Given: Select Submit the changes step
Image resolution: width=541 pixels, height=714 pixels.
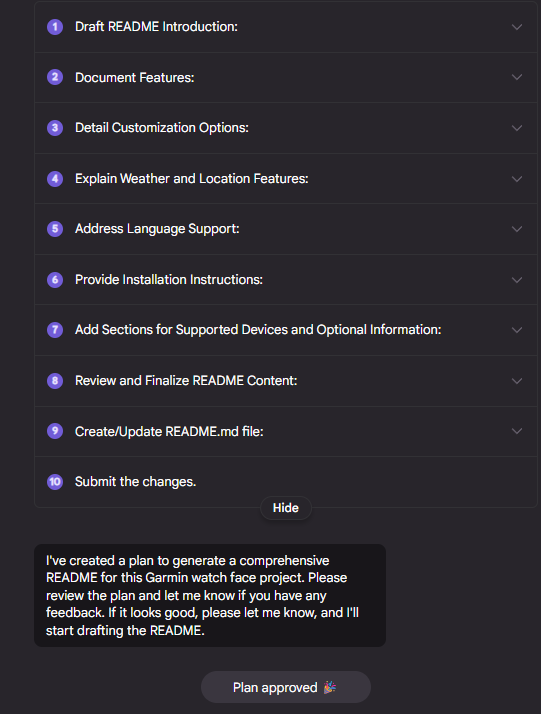Looking at the screenshot, I should point(286,481).
